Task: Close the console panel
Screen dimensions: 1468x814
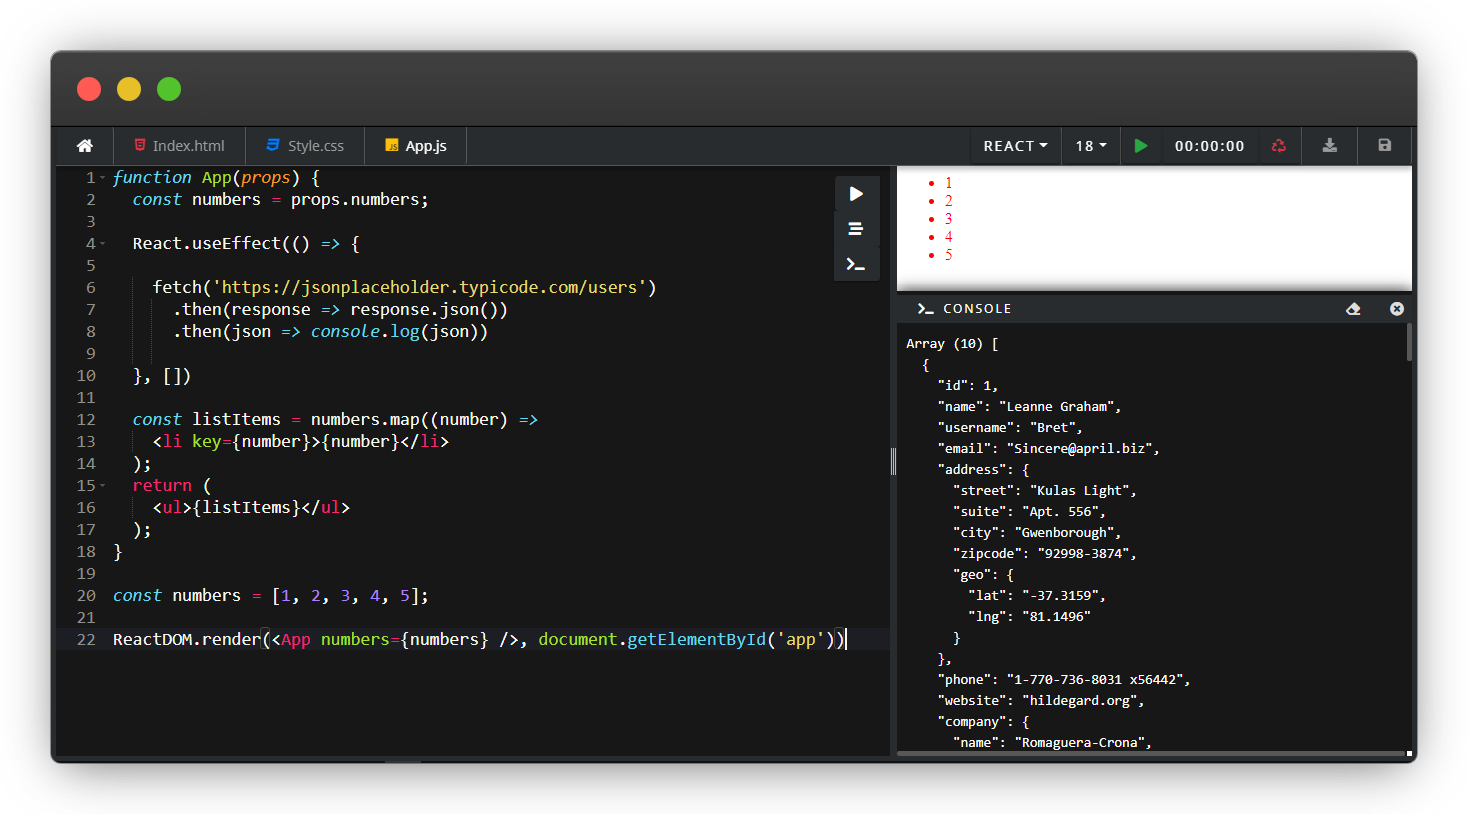Action: click(1397, 309)
